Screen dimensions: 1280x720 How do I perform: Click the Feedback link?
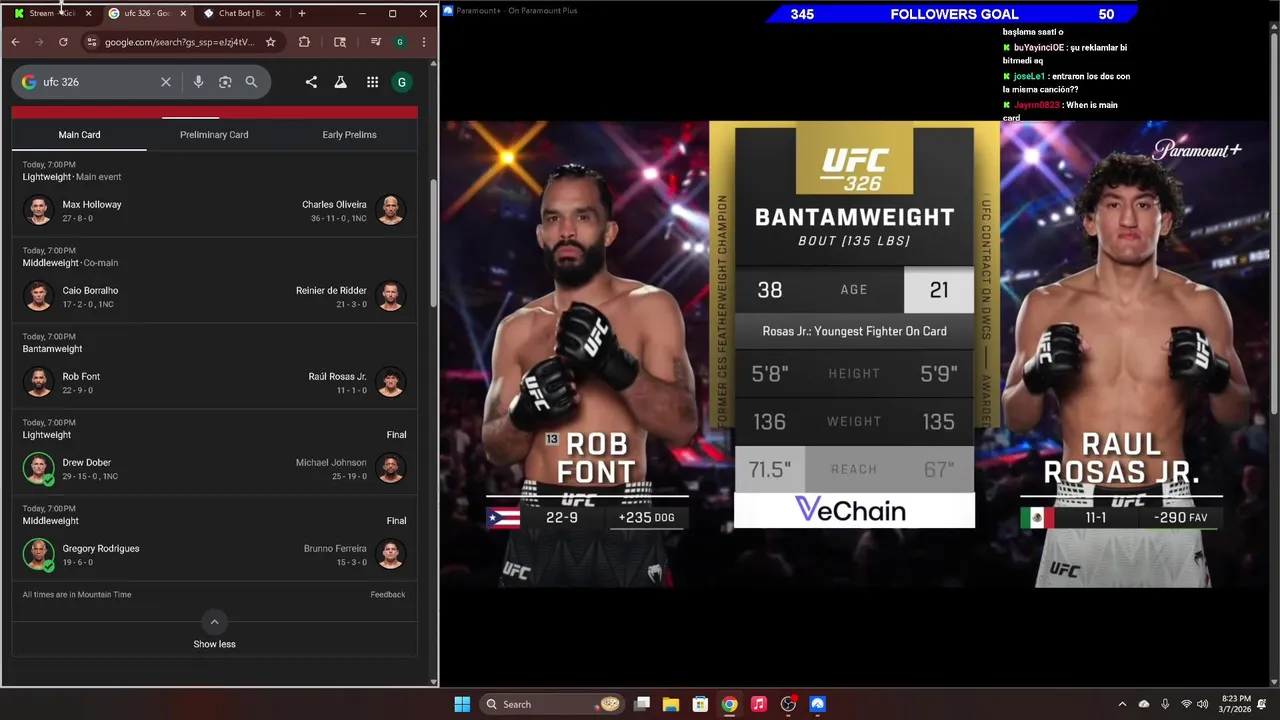[388, 595]
